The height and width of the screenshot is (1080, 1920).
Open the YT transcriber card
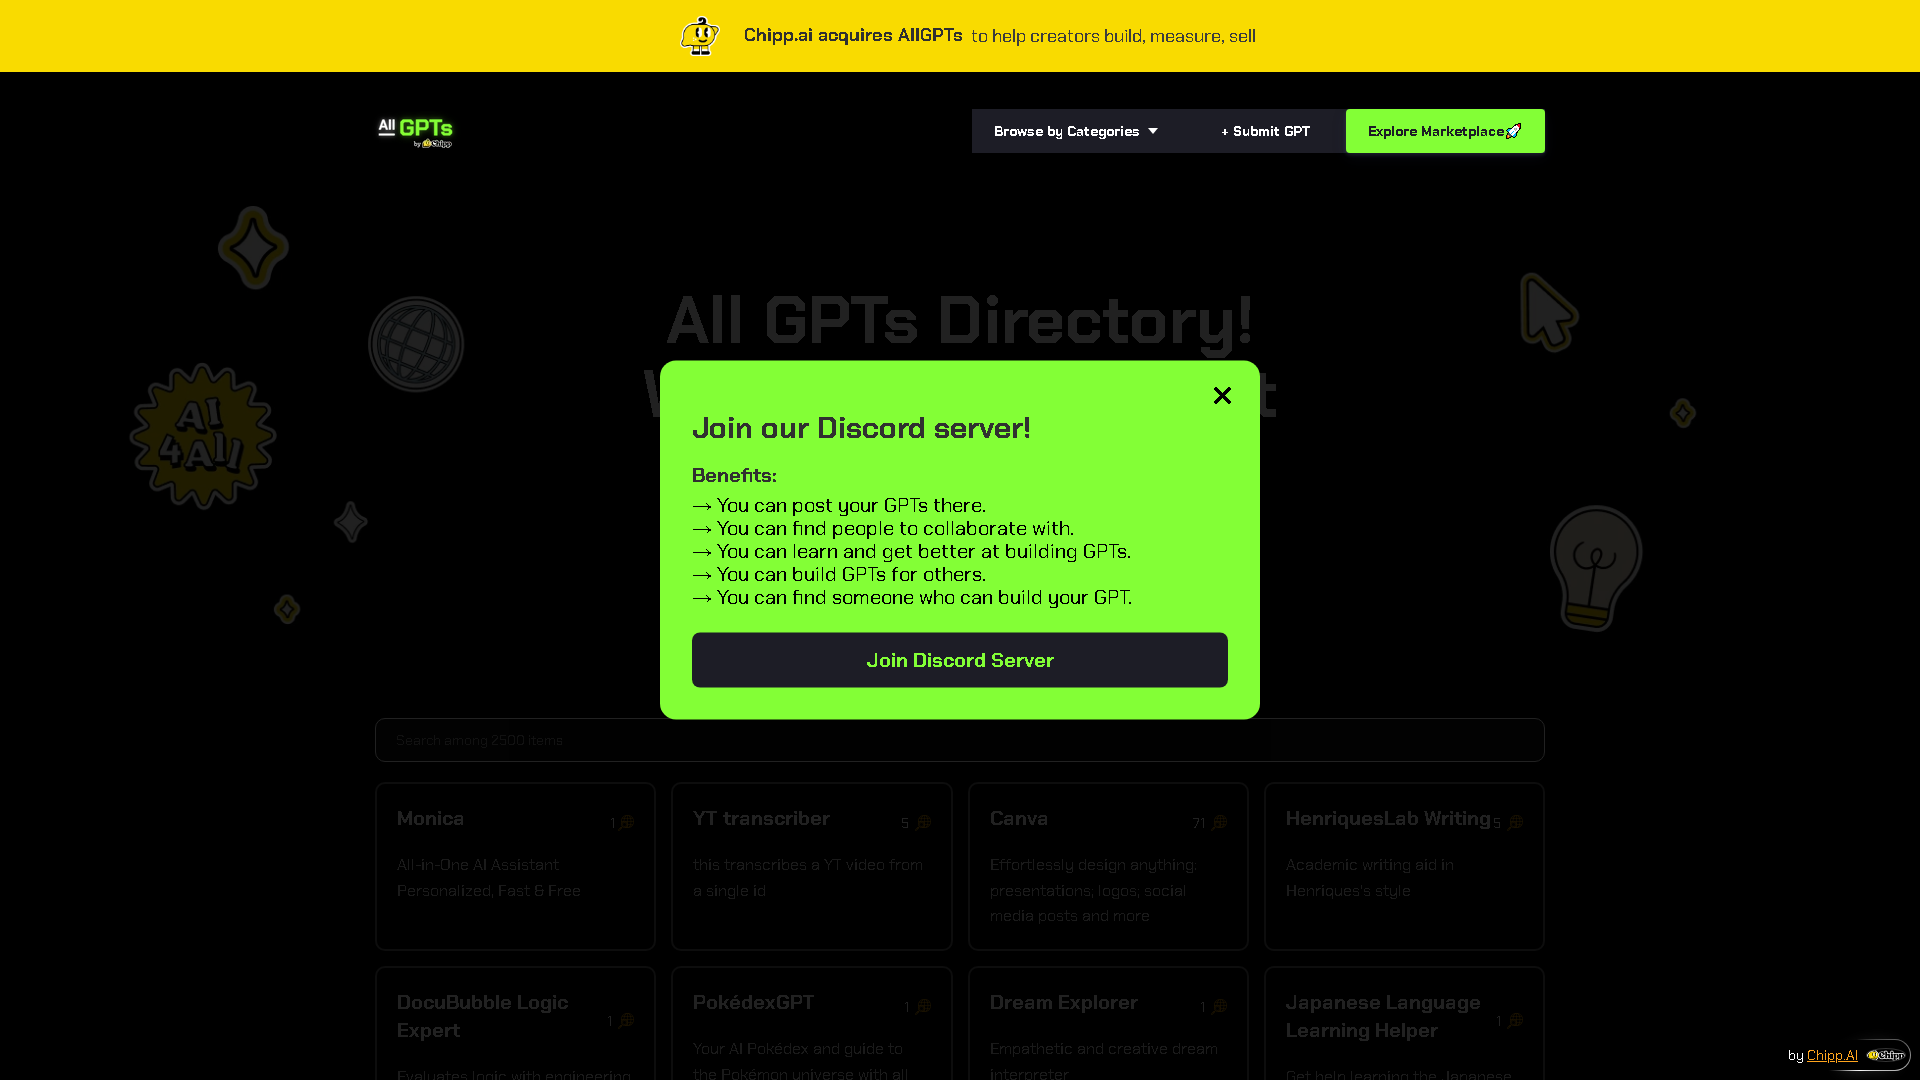[x=812, y=866]
